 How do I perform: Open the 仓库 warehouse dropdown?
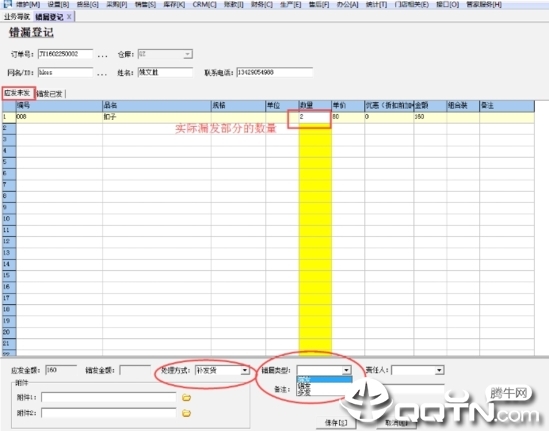[x=188, y=54]
